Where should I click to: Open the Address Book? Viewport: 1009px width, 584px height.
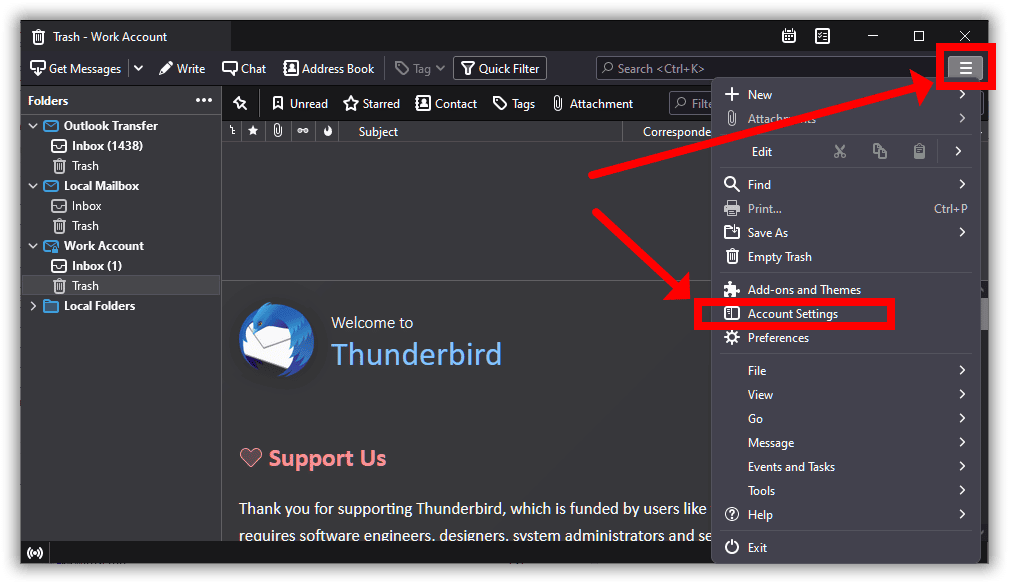click(x=329, y=69)
